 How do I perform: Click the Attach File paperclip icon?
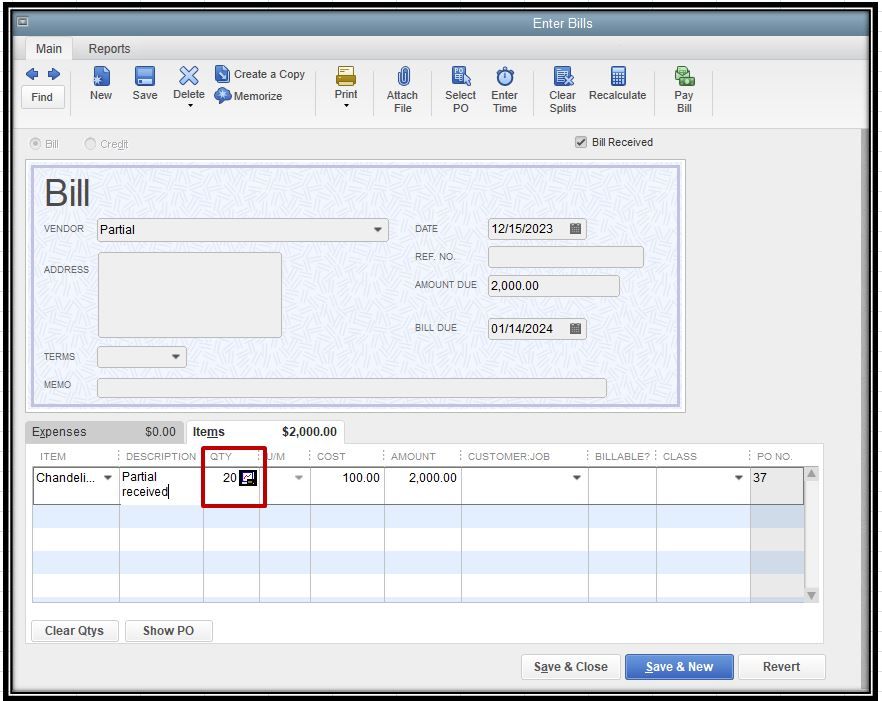click(403, 76)
